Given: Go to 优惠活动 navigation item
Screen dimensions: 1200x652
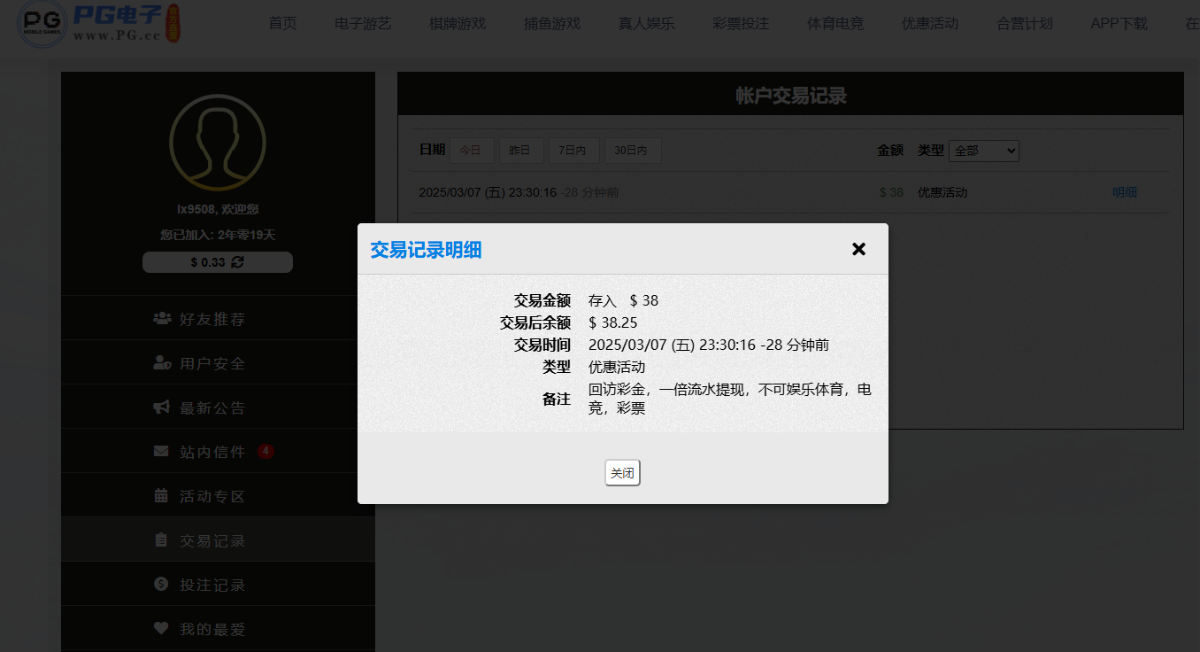Looking at the screenshot, I should [x=929, y=23].
